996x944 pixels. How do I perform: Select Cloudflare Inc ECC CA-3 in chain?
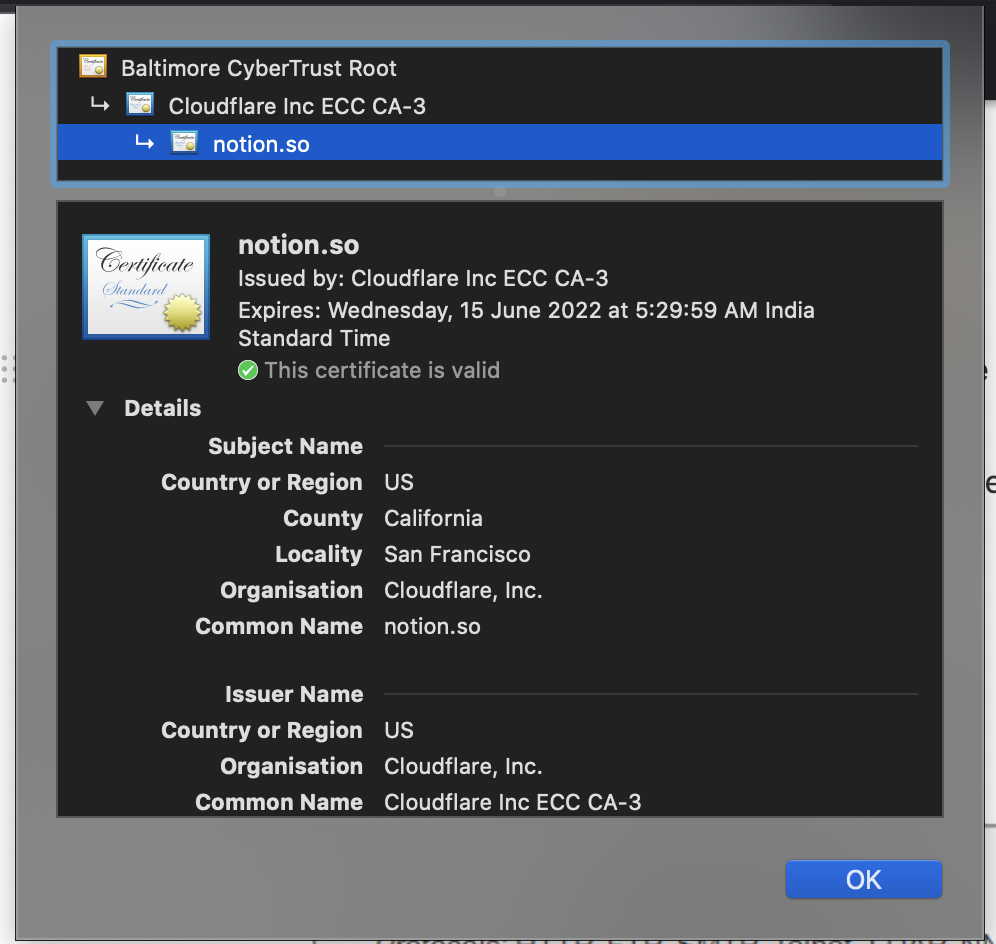(x=500, y=105)
